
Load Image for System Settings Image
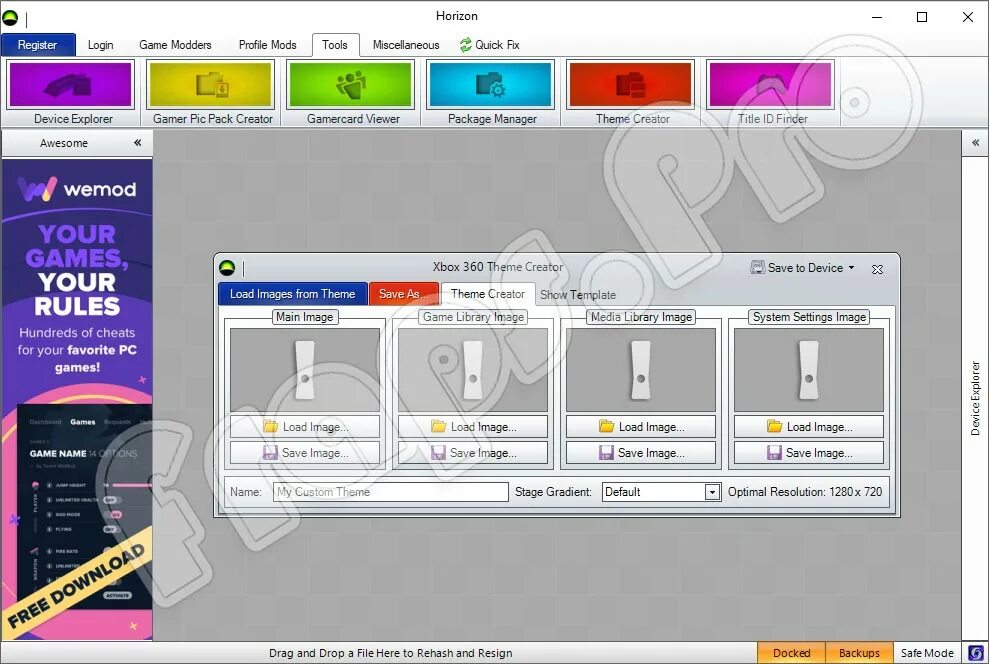coord(809,427)
